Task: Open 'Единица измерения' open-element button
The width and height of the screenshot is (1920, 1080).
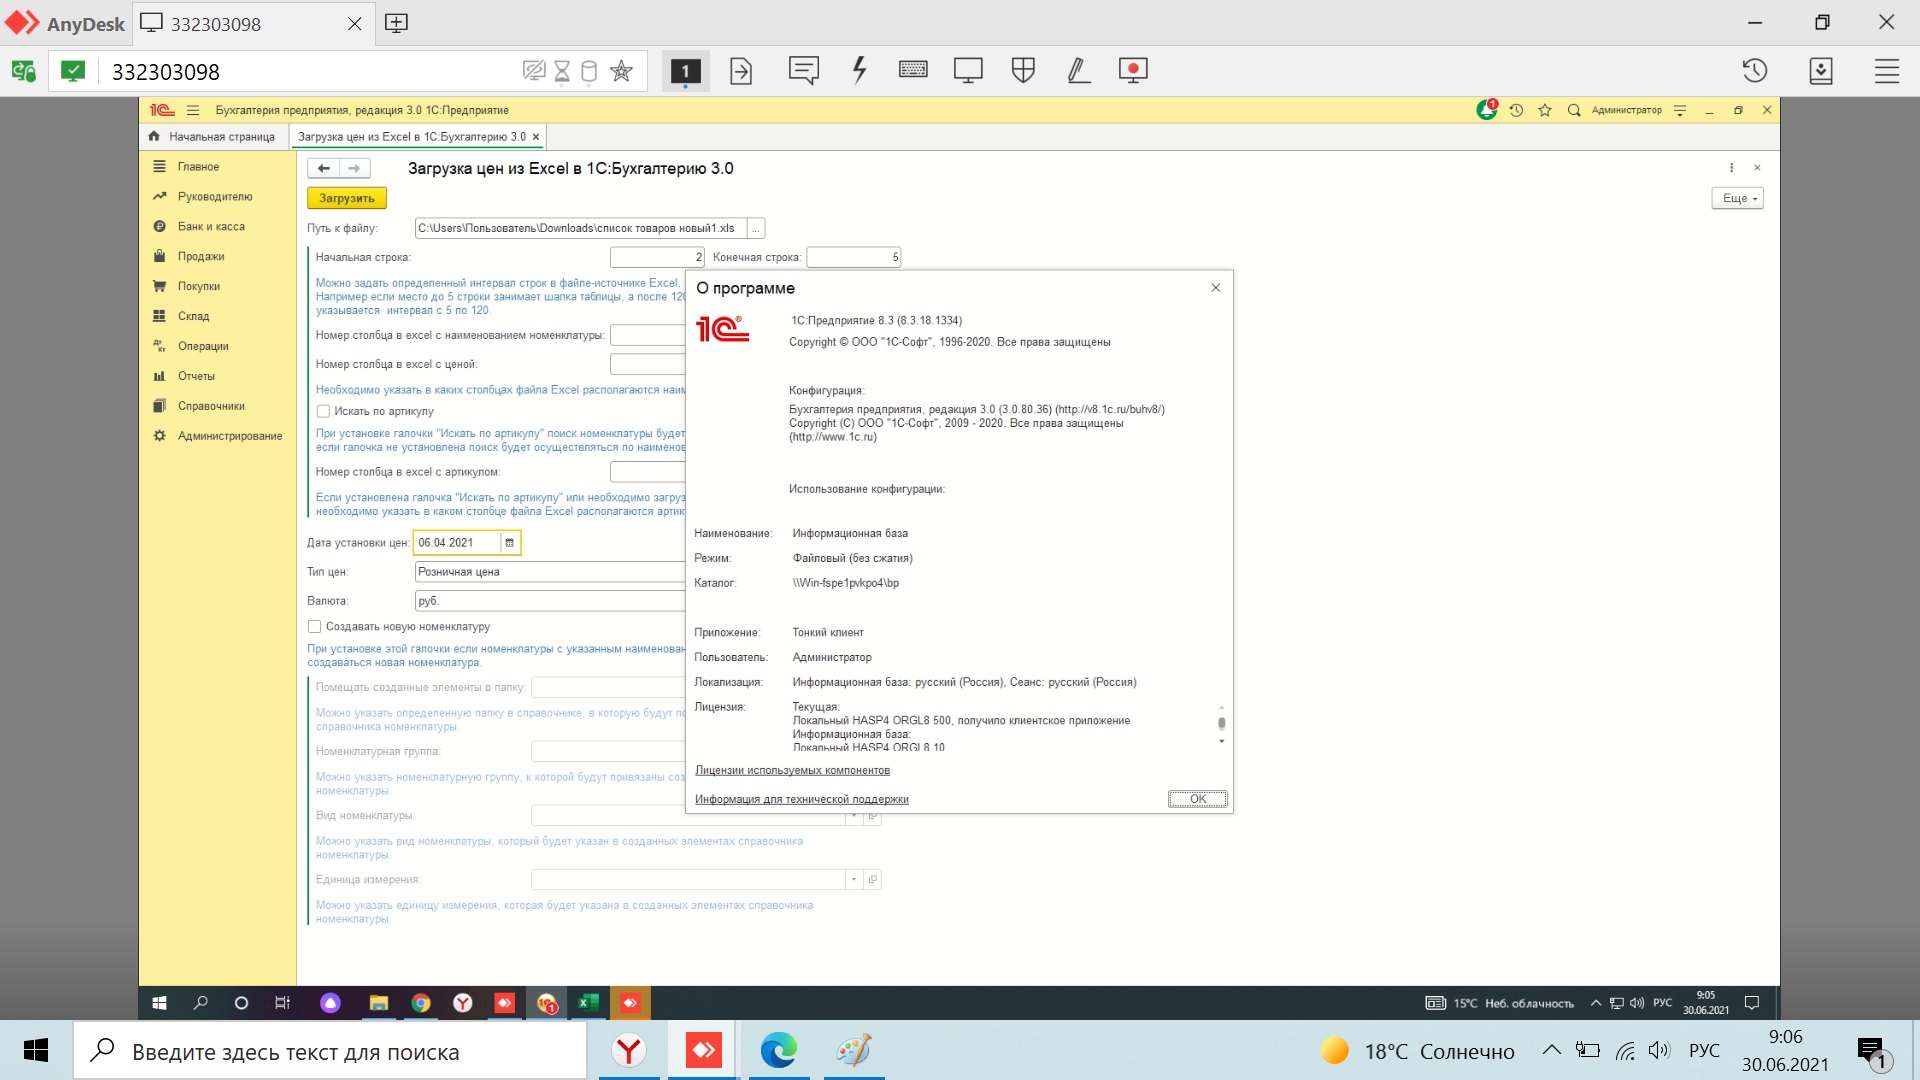Action: click(873, 880)
